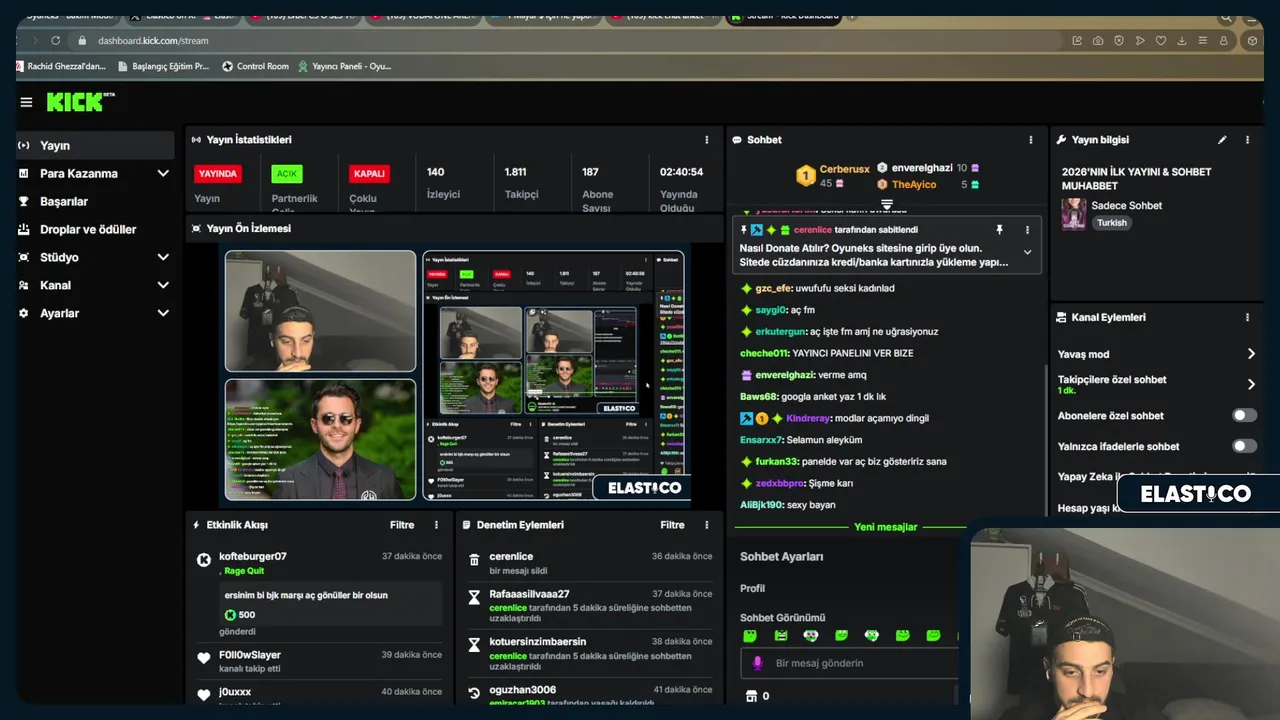Click the 02:40:54 stream uptime

(681, 190)
